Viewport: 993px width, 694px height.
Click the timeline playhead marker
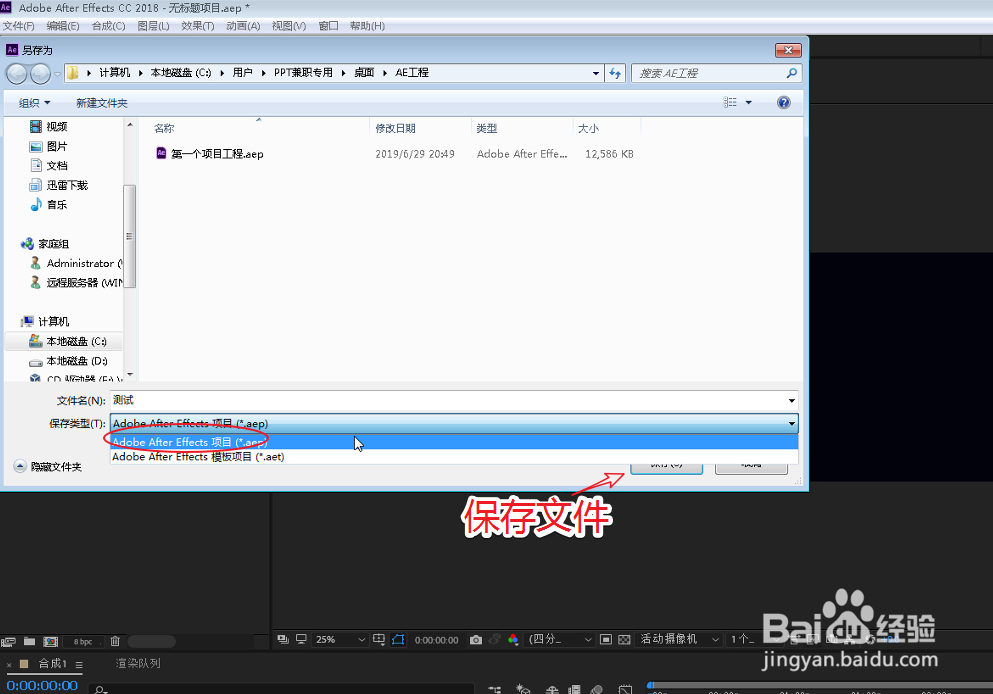(x=650, y=685)
